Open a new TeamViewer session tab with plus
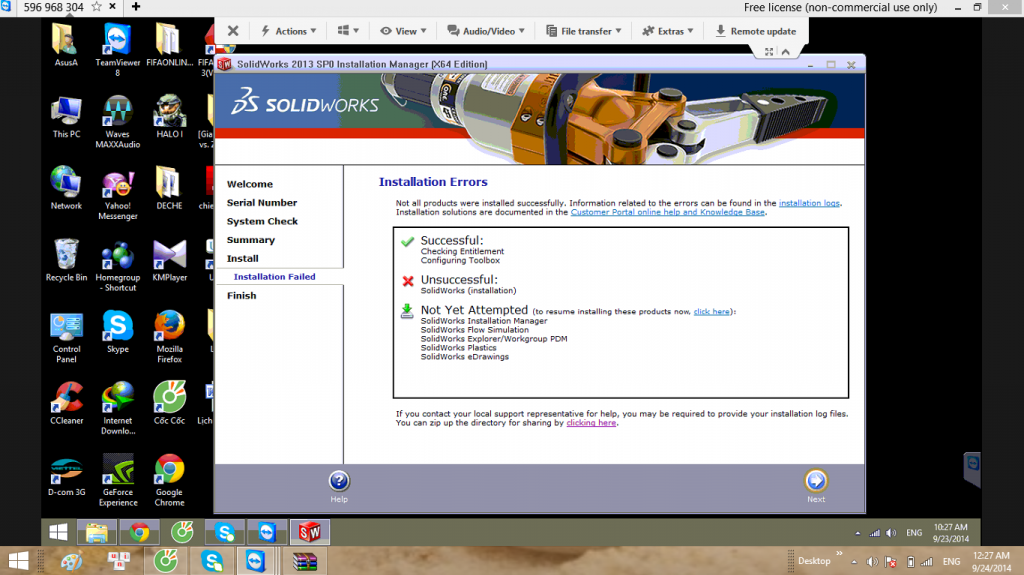 pos(136,7)
